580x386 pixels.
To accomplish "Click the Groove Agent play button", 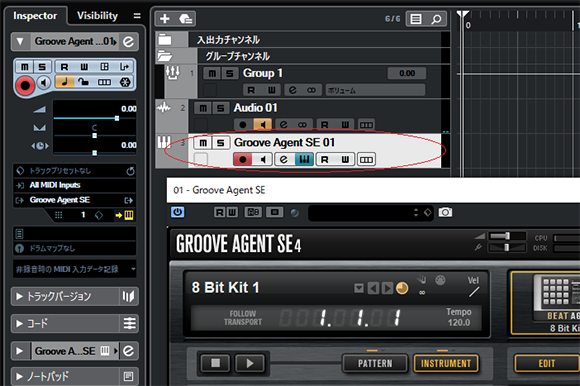I will coord(250,363).
